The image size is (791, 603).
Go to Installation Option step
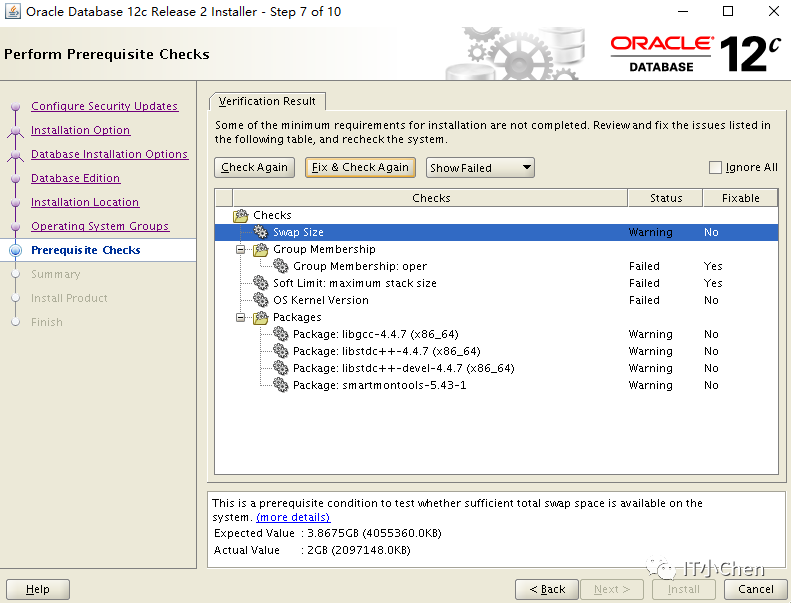point(80,130)
